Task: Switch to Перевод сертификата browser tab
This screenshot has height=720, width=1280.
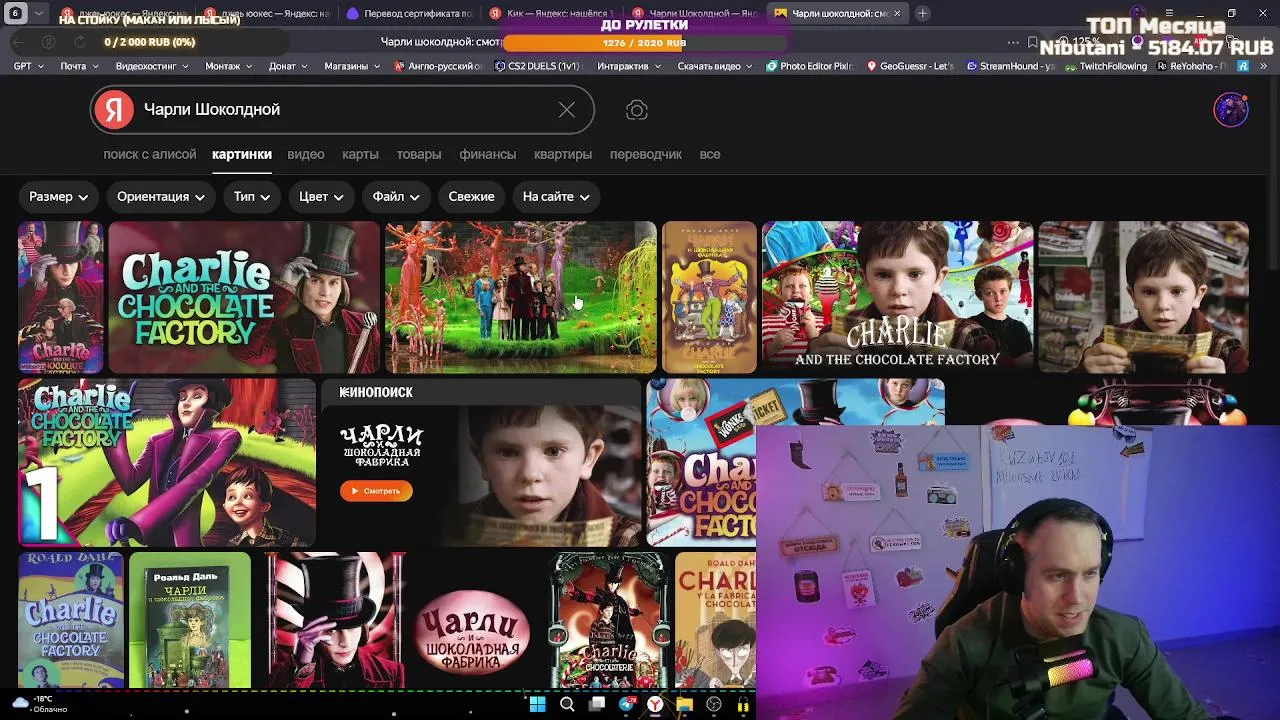Action: coord(408,13)
